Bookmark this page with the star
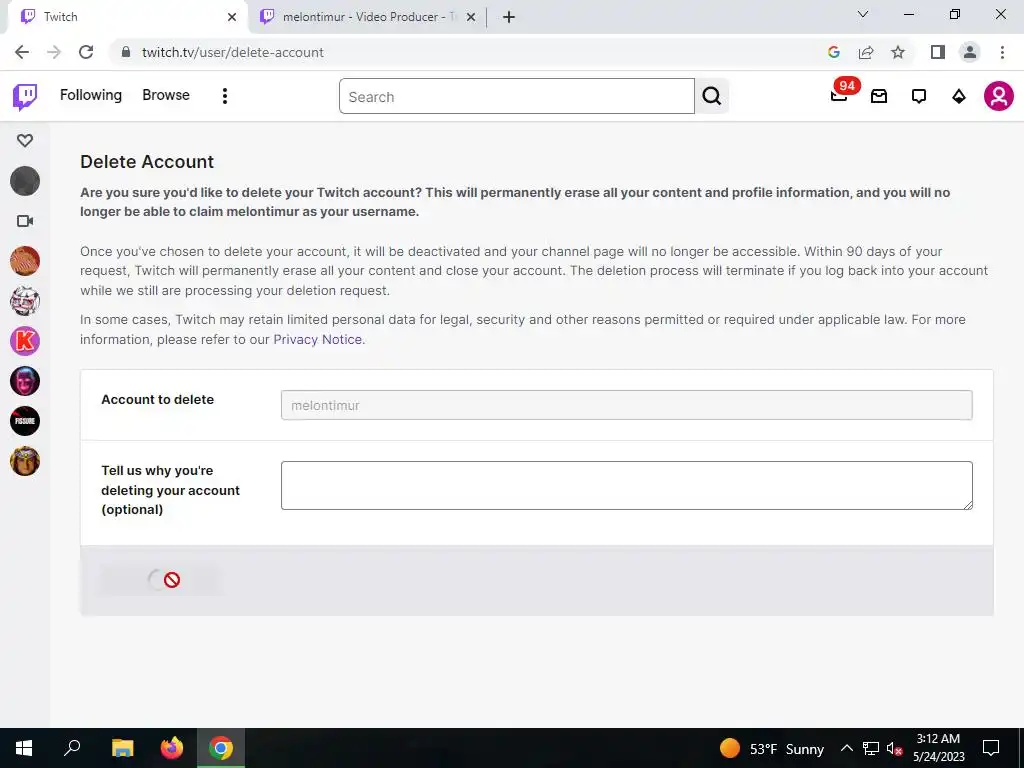This screenshot has width=1024, height=768. point(898,52)
